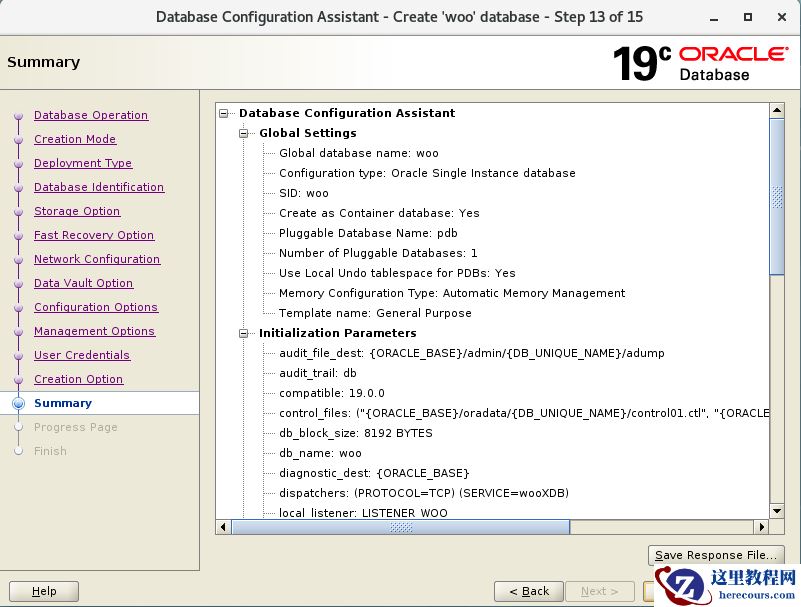Click the vertical scrollbar down arrow
Screen dimensions: 801x607
(777, 510)
